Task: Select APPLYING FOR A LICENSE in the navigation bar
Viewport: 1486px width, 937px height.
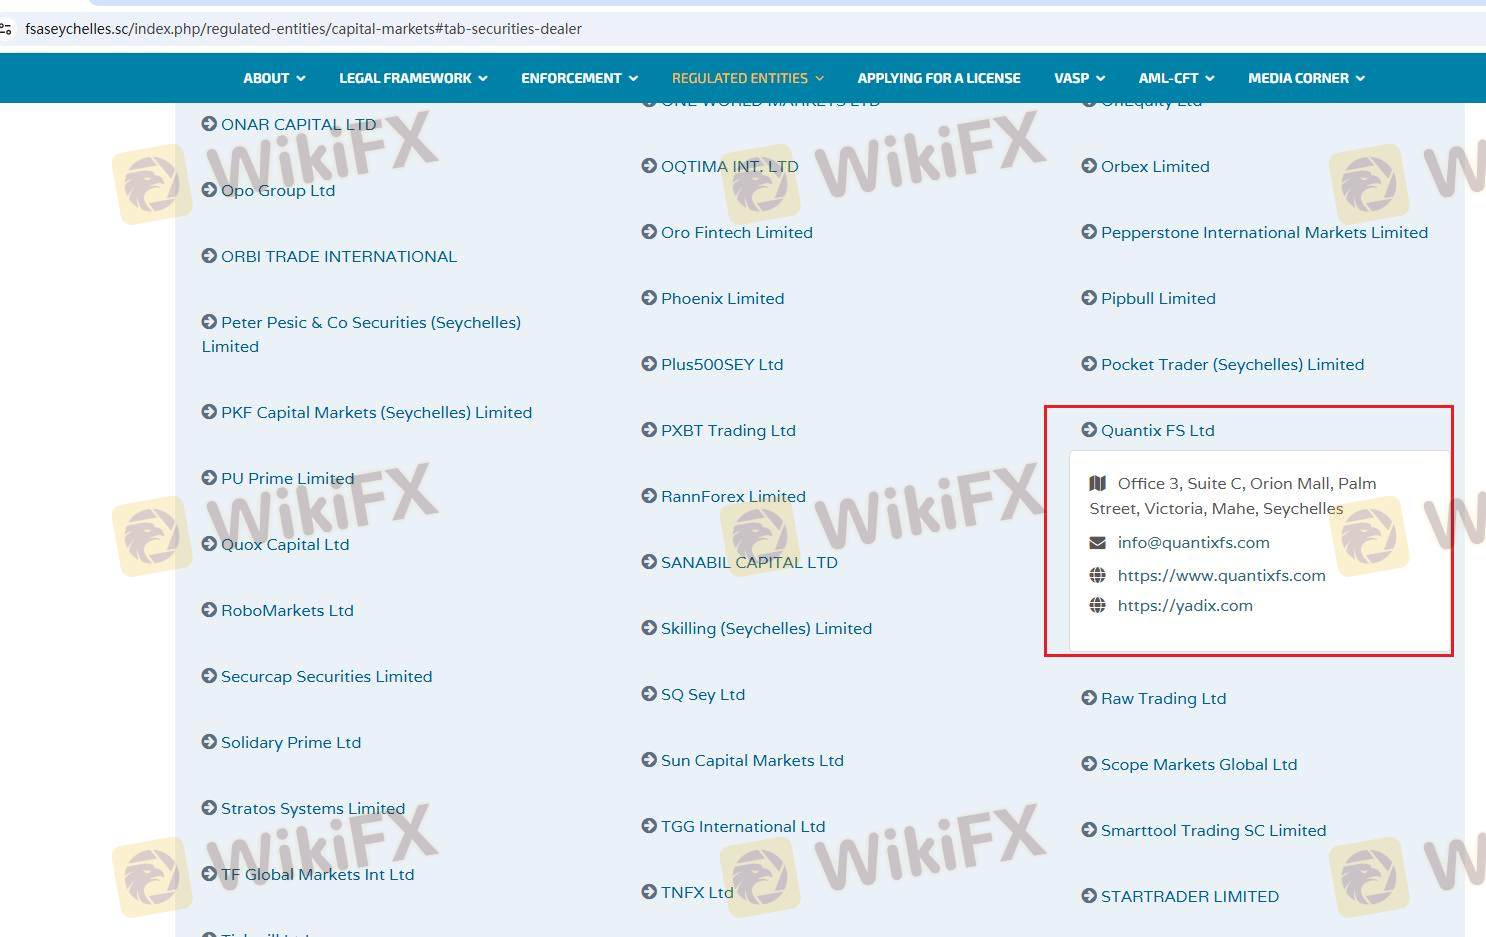Action: click(x=938, y=78)
